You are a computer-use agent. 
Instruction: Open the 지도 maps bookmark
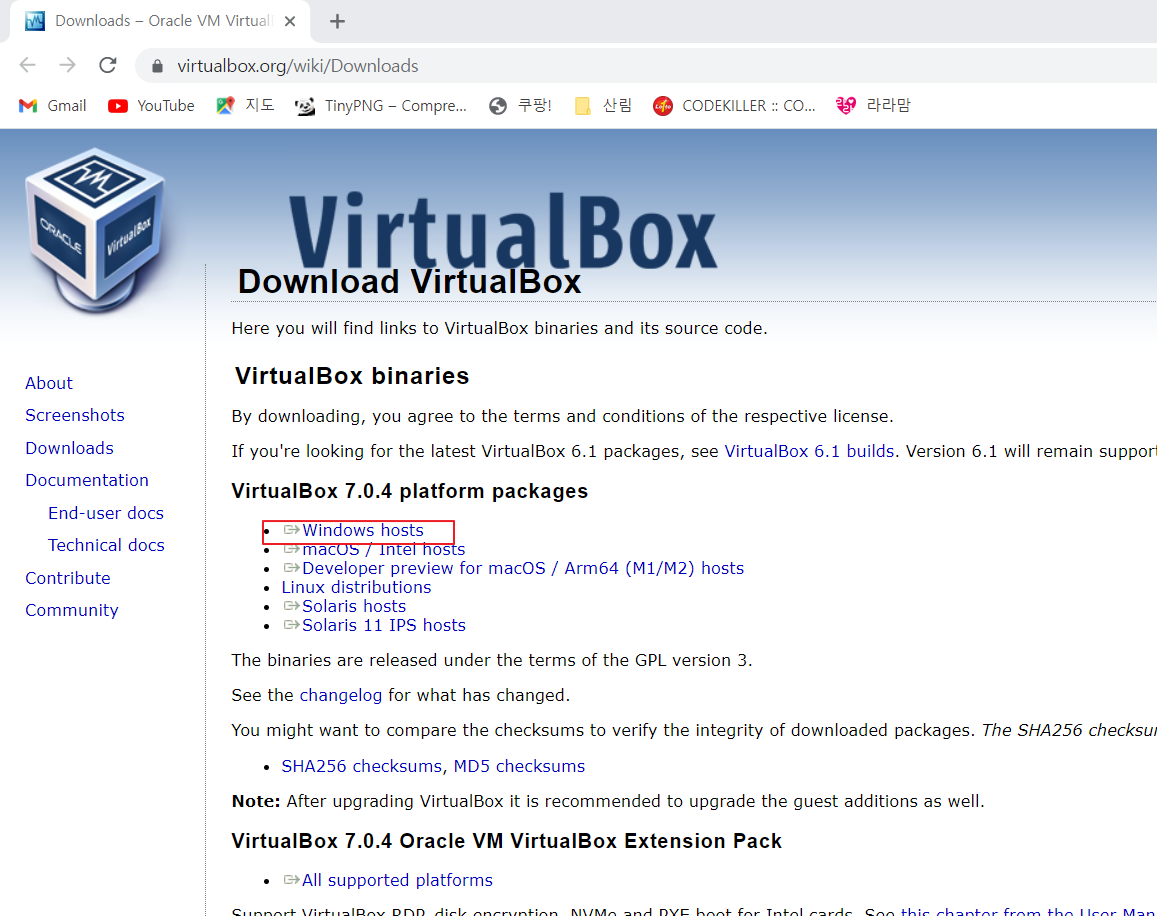click(245, 106)
